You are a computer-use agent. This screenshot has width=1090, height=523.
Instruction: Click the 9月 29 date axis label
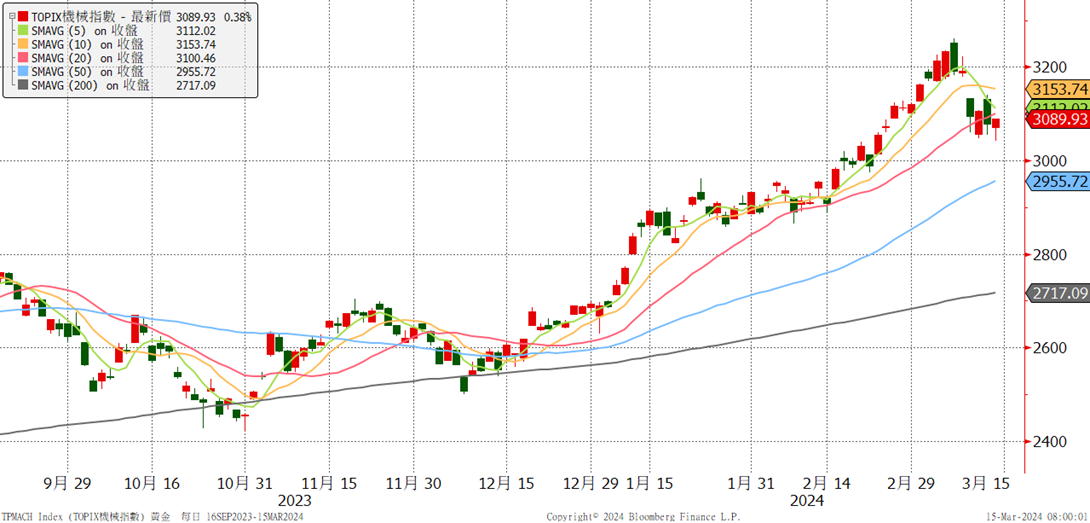65,482
